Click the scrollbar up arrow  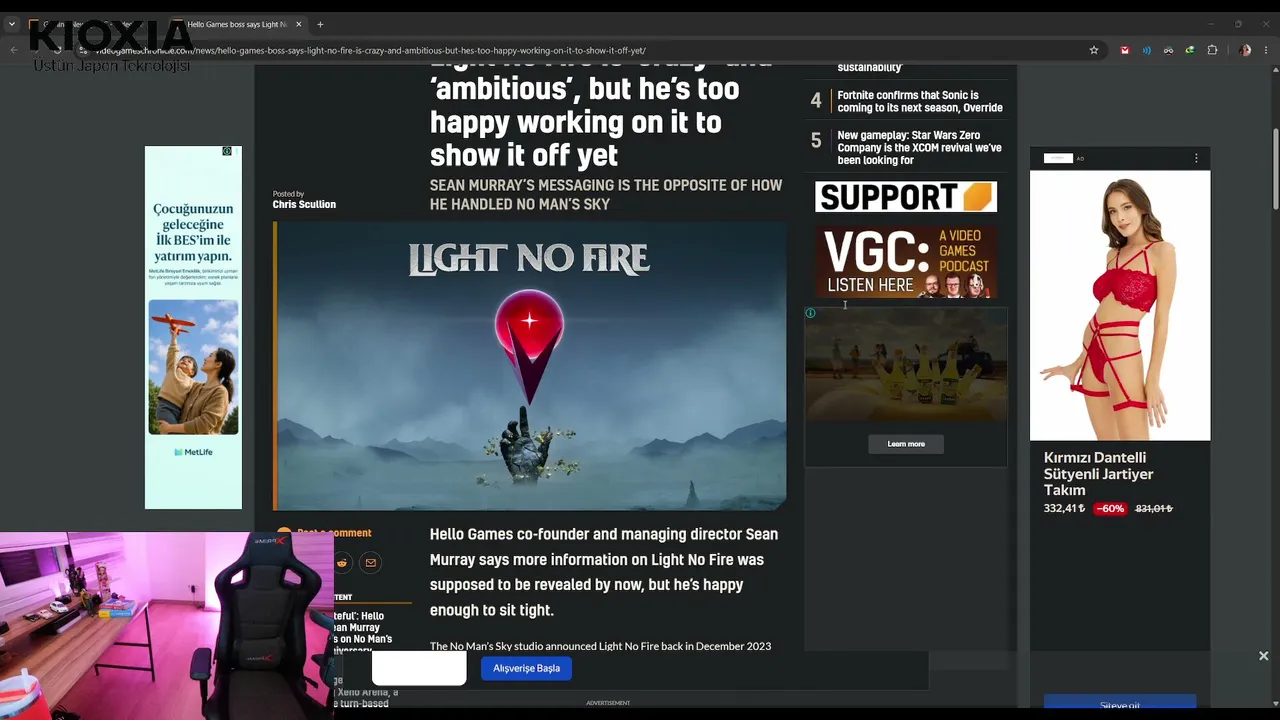pos(1275,70)
